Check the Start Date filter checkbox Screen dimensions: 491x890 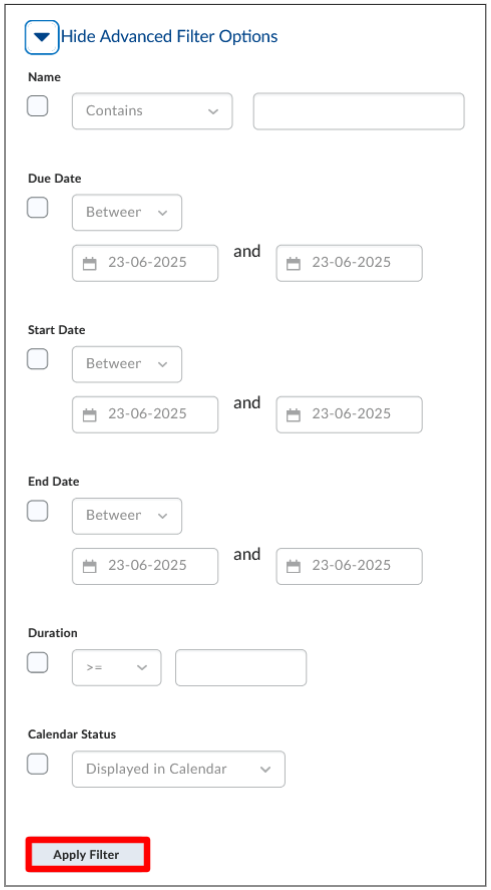pos(37,359)
